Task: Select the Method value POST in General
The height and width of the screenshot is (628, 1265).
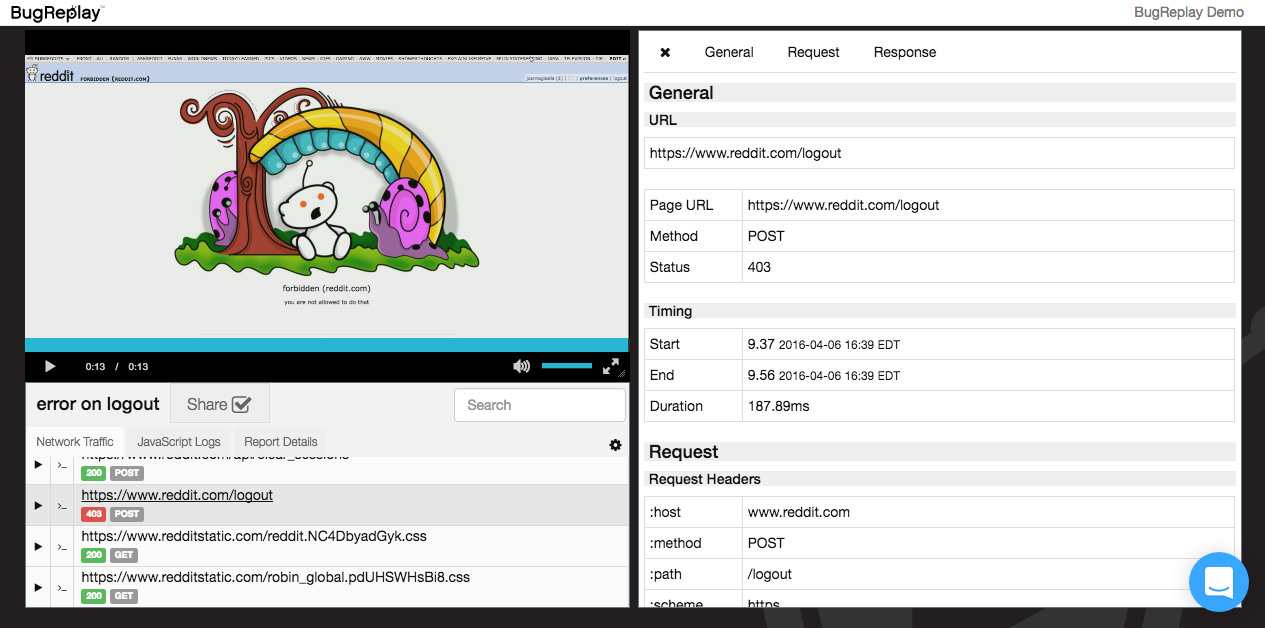Action: 988,236
